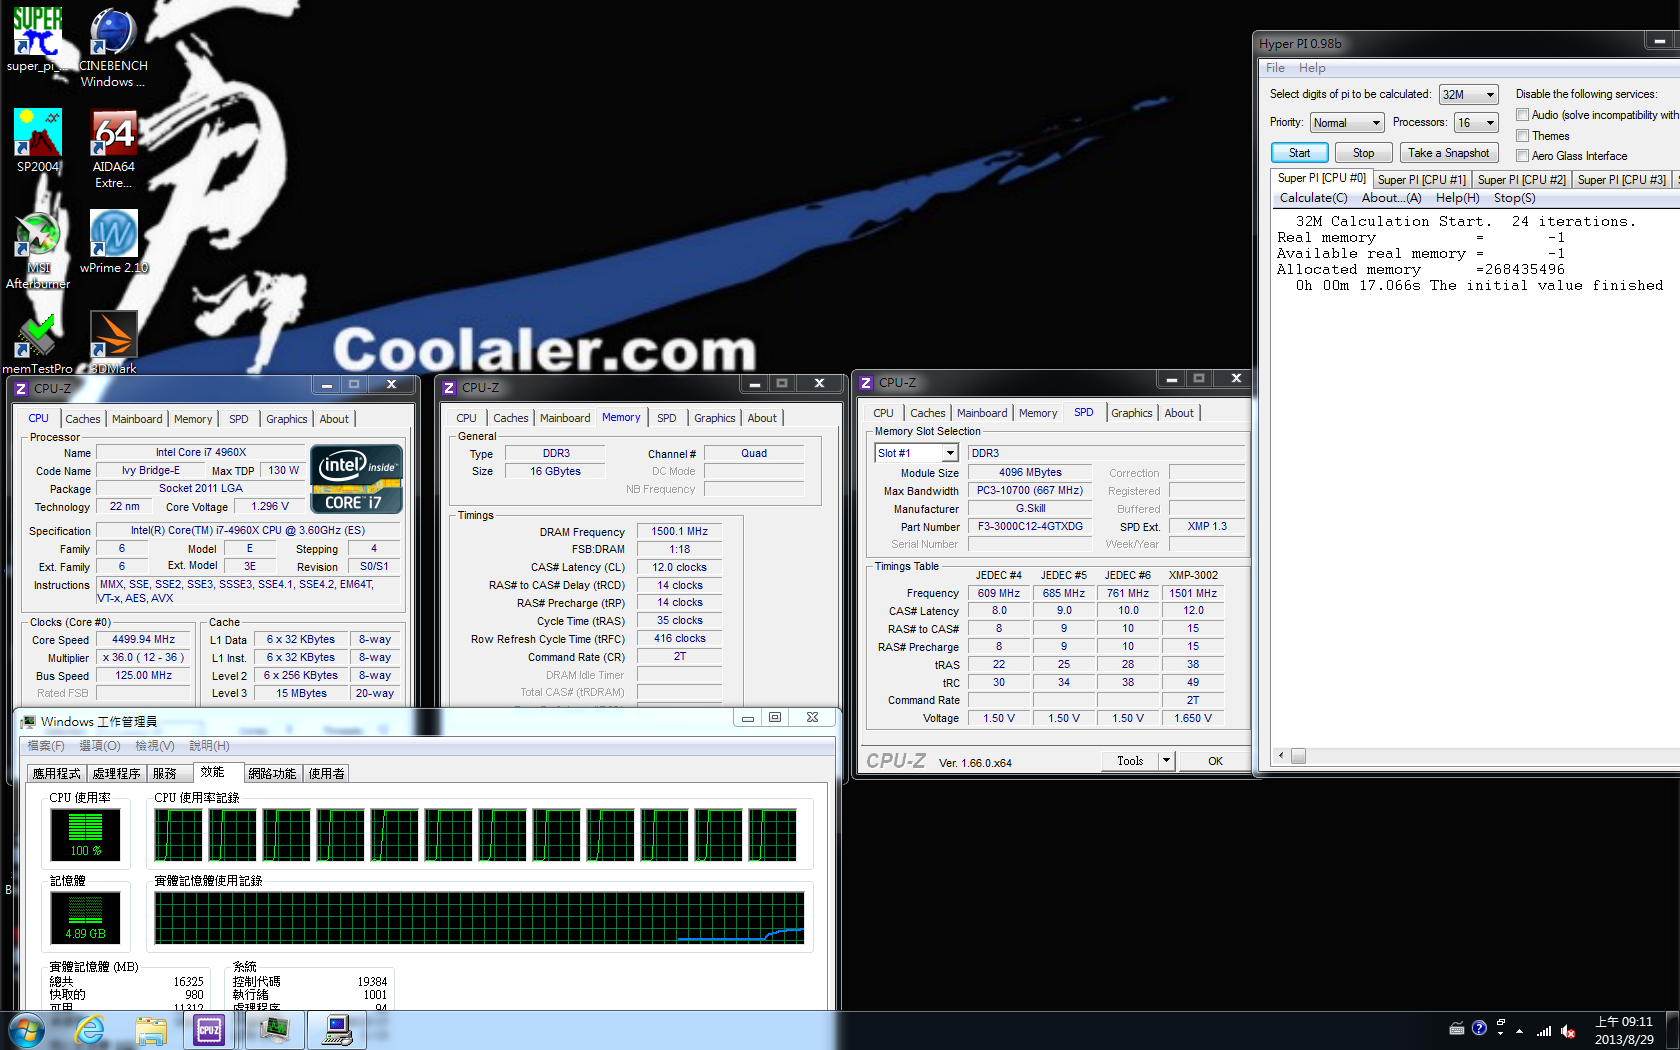1680x1050 pixels.
Task: Select Mainboard tab in CPU-Z memory window
Action: (565, 418)
